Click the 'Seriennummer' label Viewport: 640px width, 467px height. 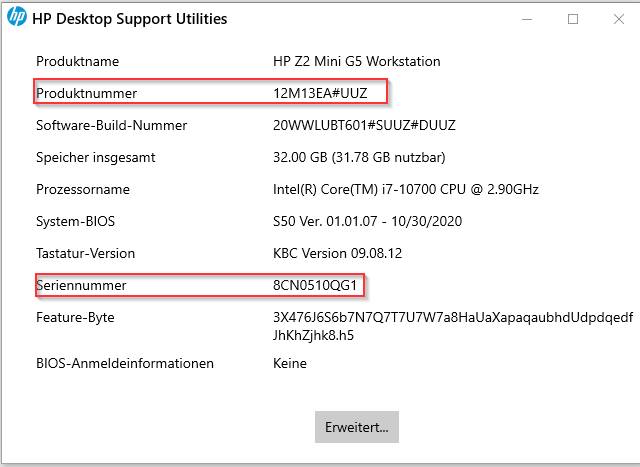[x=81, y=285]
